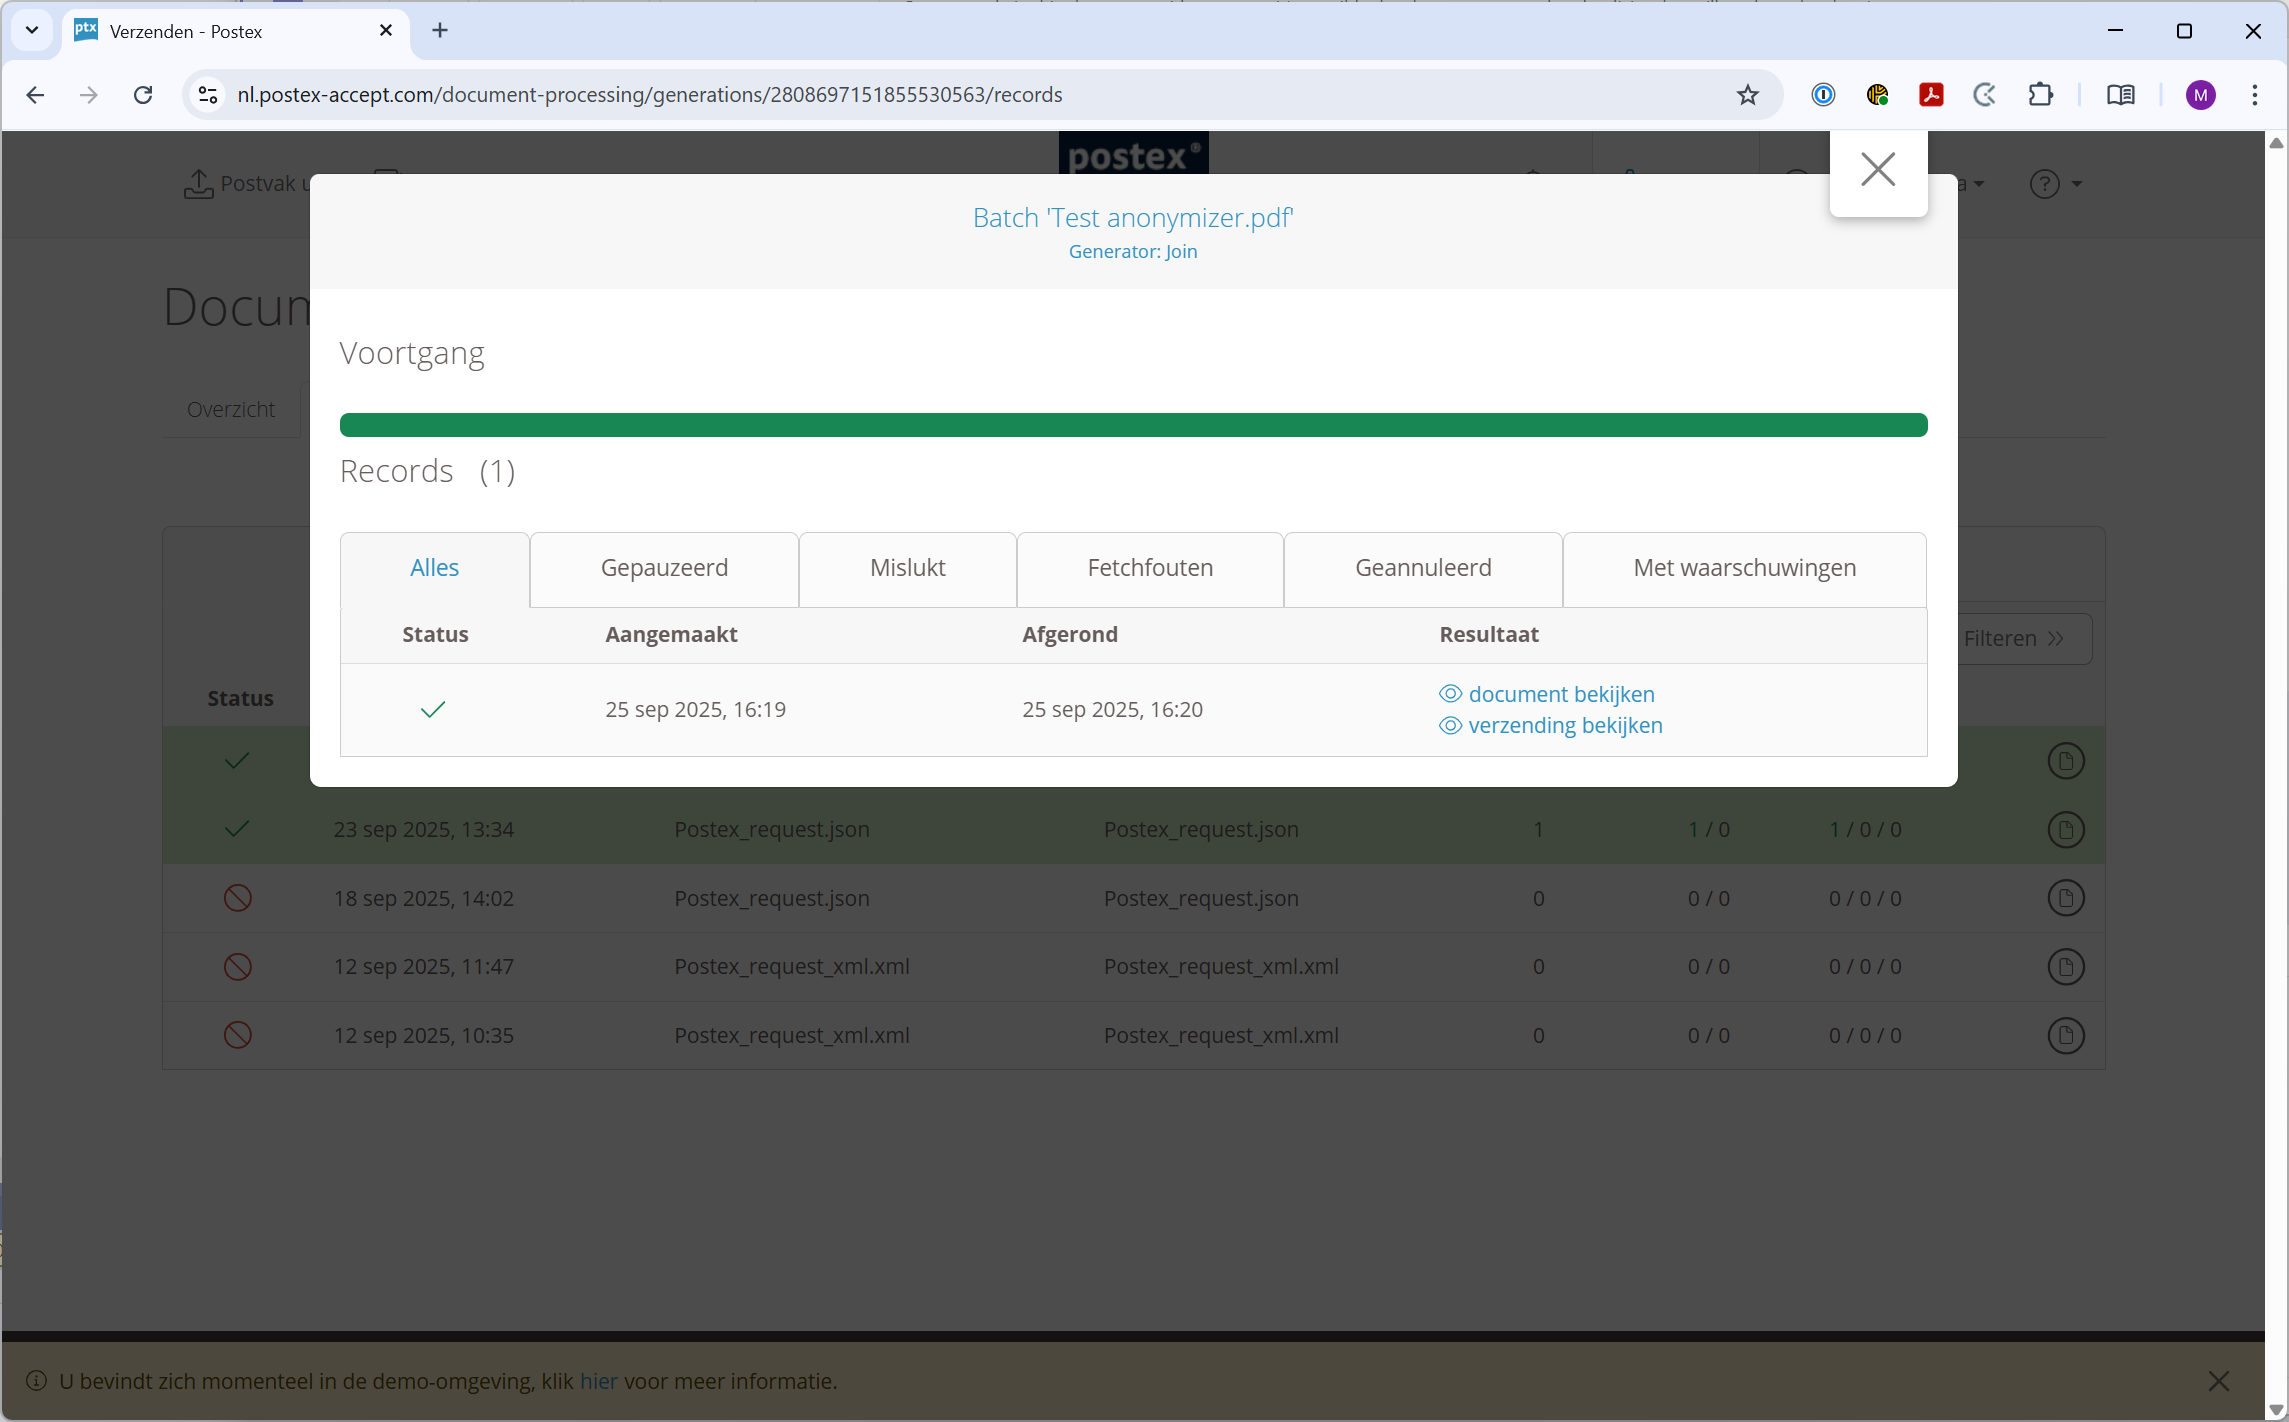Open the tab search dropdown arrow

32,30
